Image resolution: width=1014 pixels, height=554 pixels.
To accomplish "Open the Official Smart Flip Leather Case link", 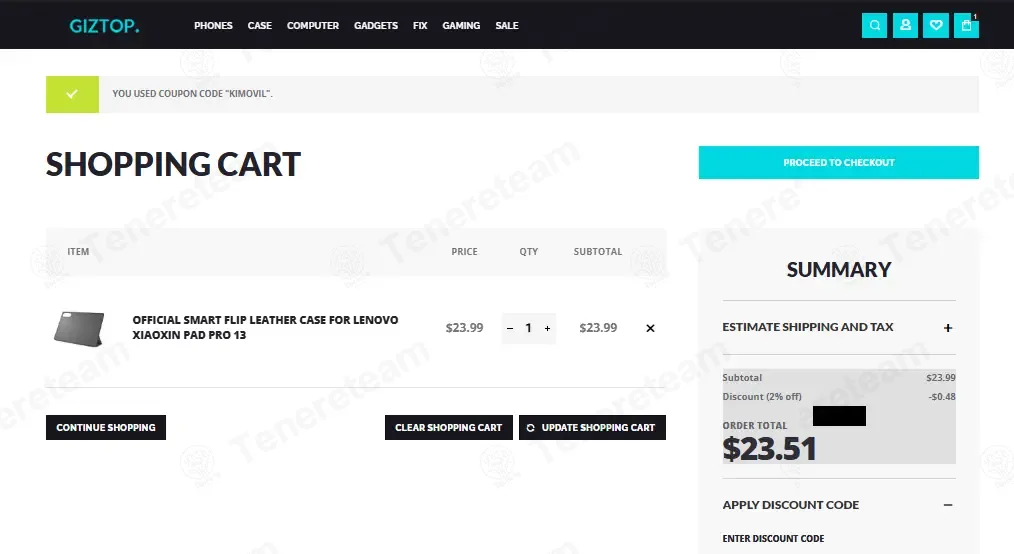I will (x=265, y=327).
